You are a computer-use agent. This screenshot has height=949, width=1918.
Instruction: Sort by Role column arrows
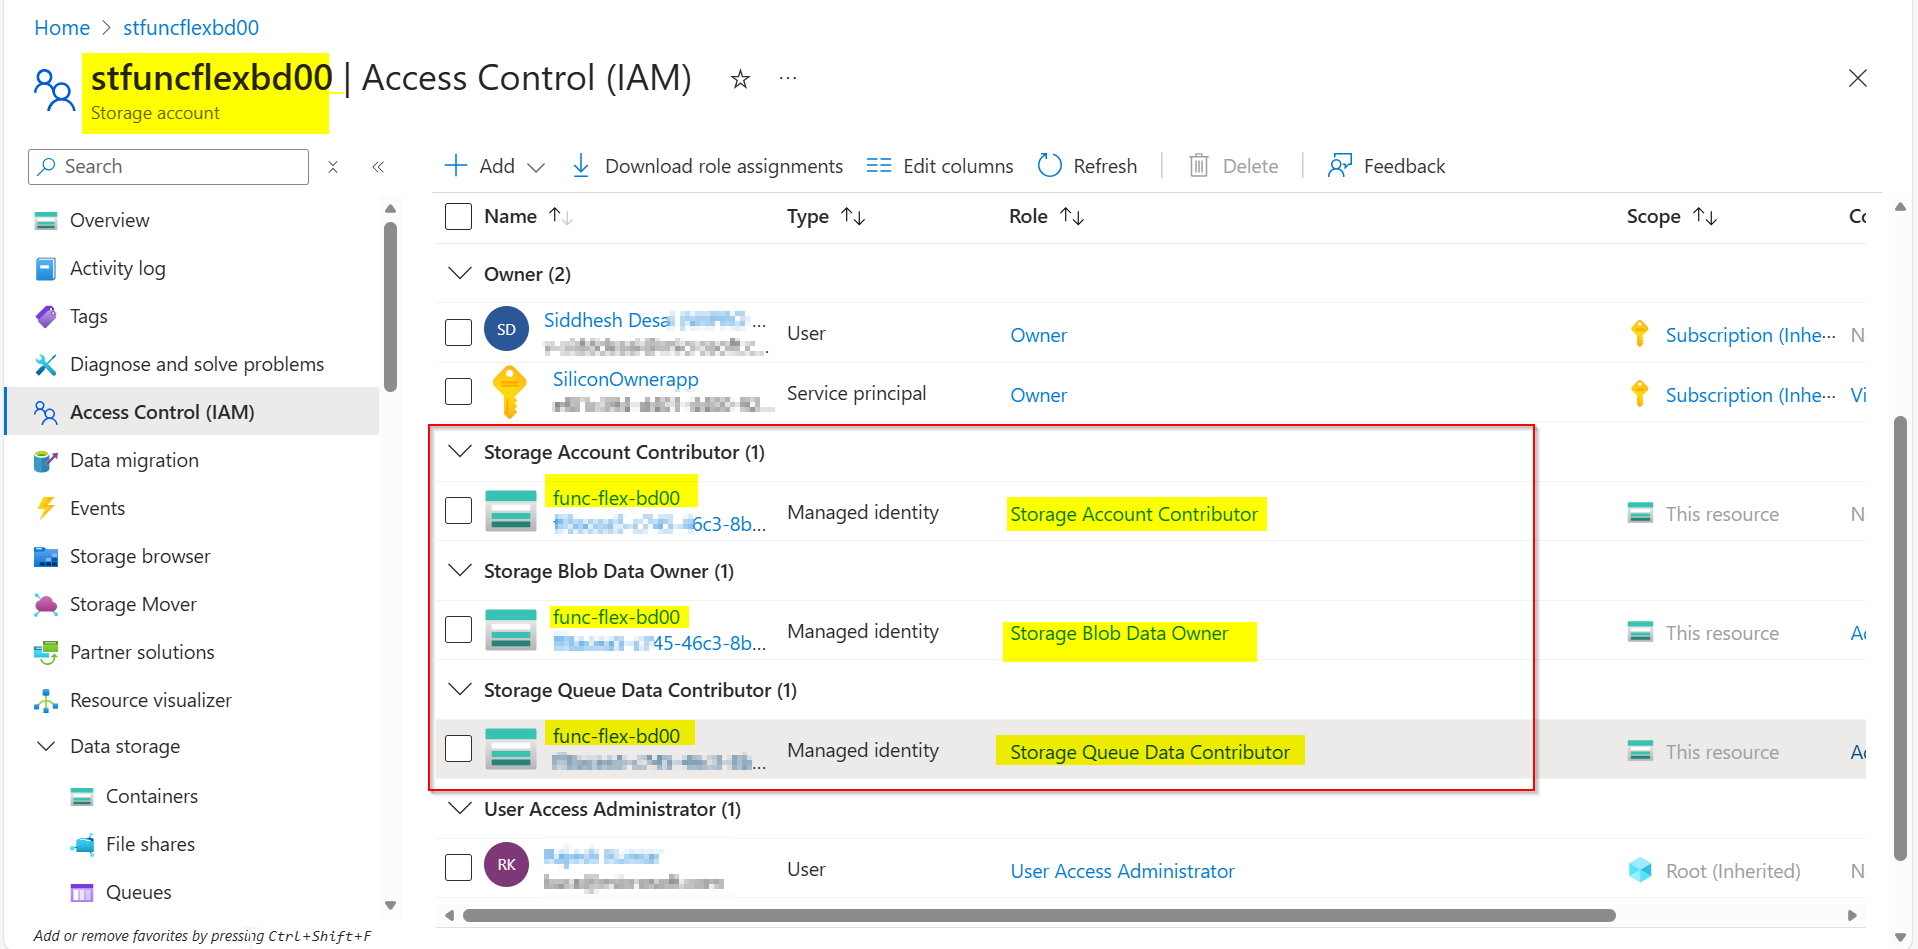coord(1072,216)
